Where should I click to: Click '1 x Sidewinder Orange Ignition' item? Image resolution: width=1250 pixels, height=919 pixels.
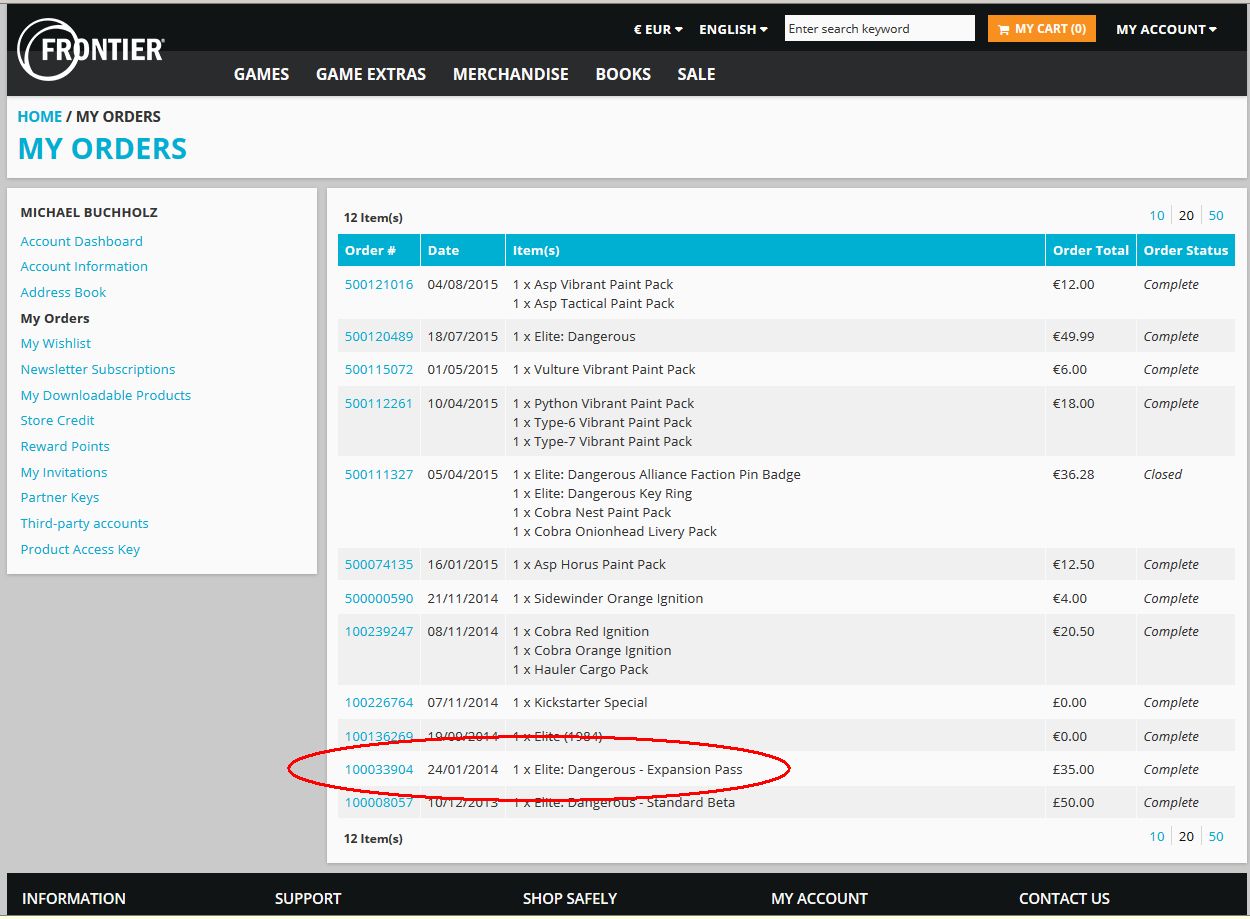pos(608,598)
